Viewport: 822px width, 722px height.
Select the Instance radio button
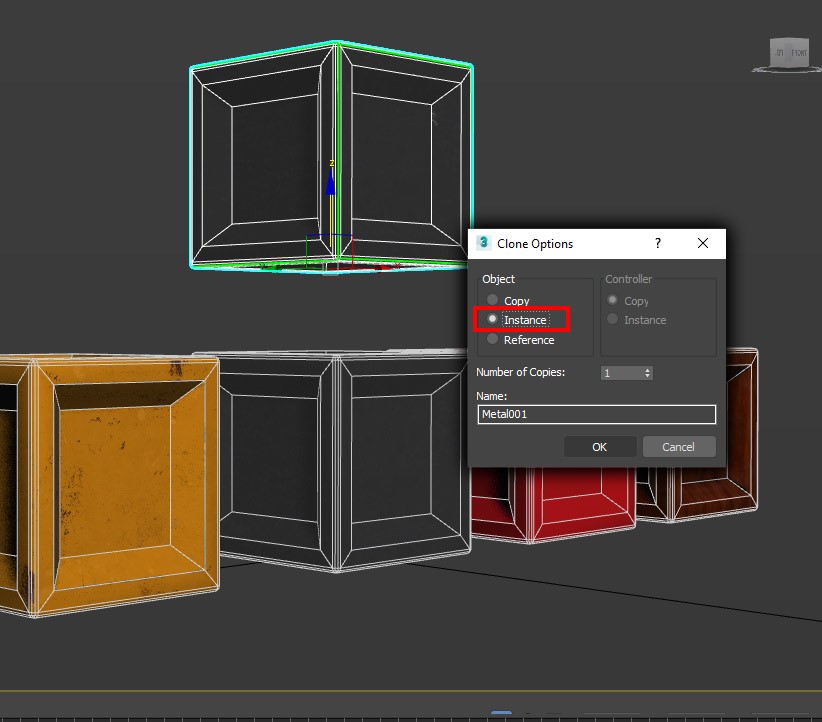click(x=491, y=319)
